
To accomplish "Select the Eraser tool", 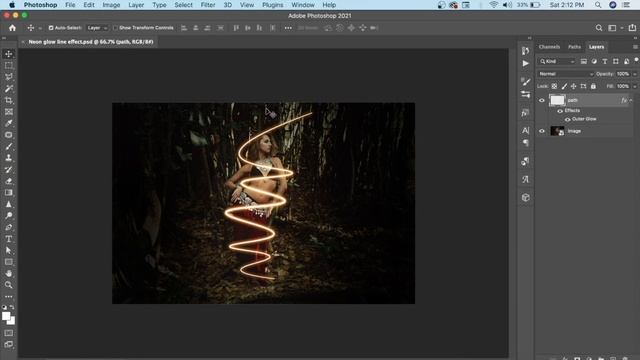I will pyautogui.click(x=9, y=181).
